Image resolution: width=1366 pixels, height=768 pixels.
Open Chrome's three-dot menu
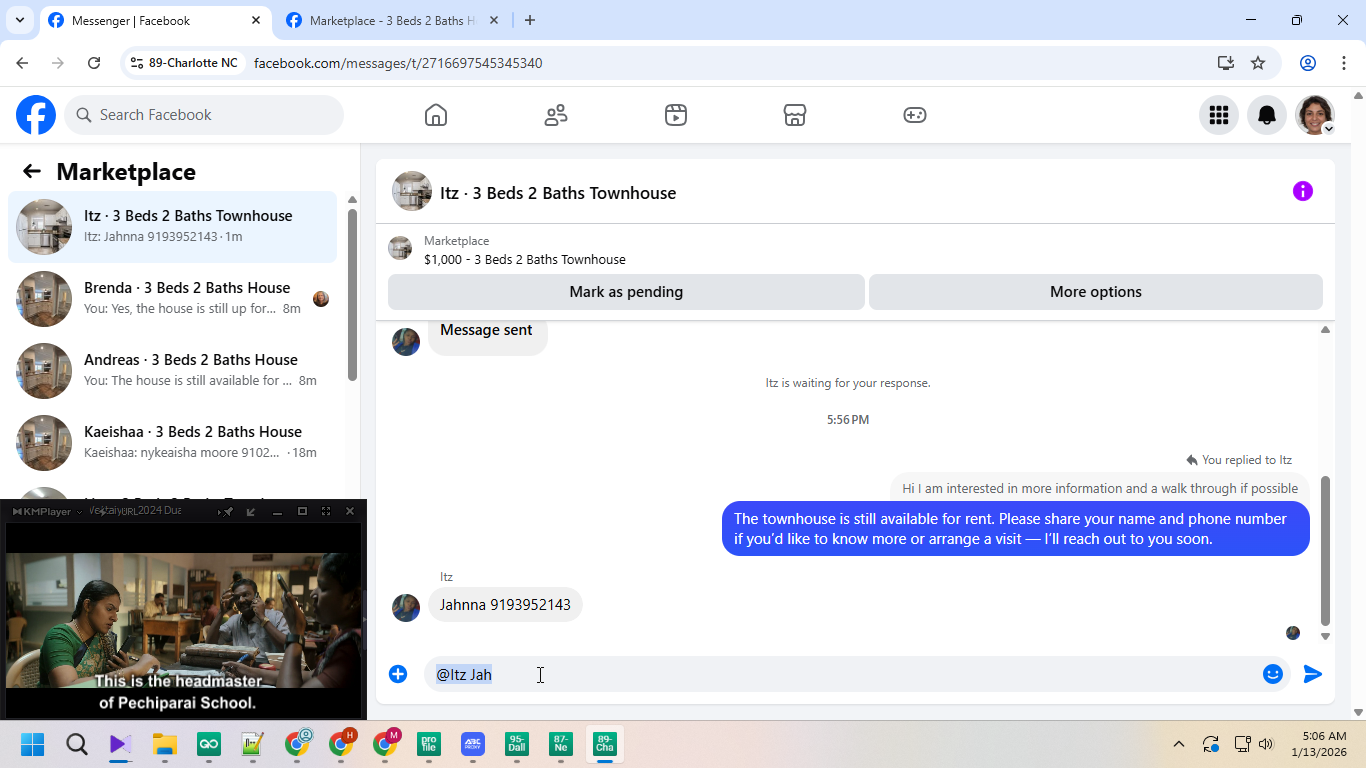(1343, 63)
